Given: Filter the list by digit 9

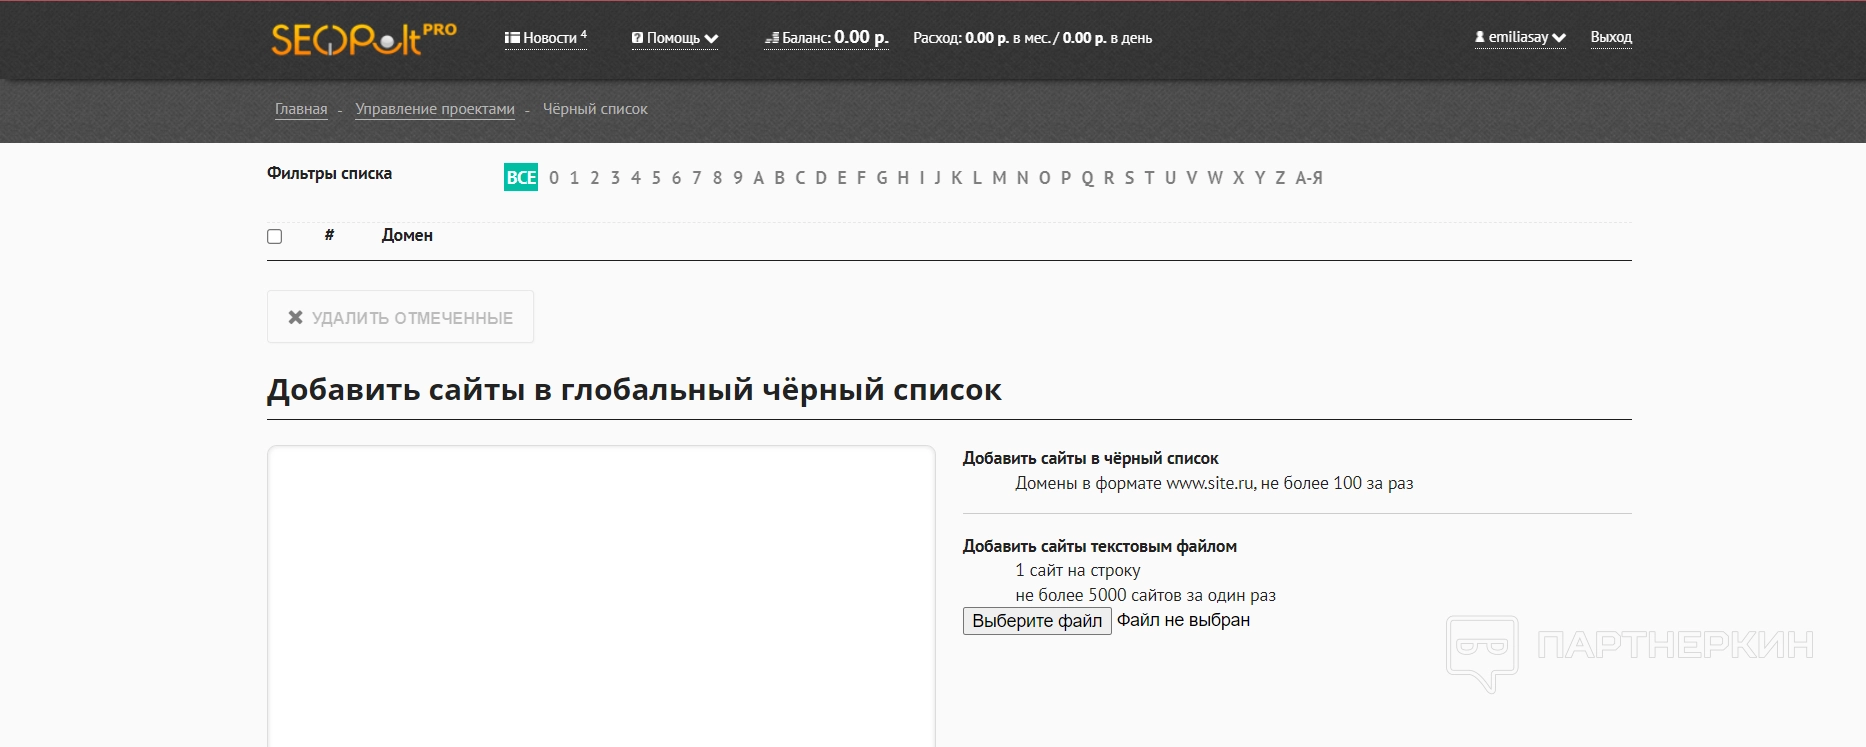Looking at the screenshot, I should tap(738, 178).
